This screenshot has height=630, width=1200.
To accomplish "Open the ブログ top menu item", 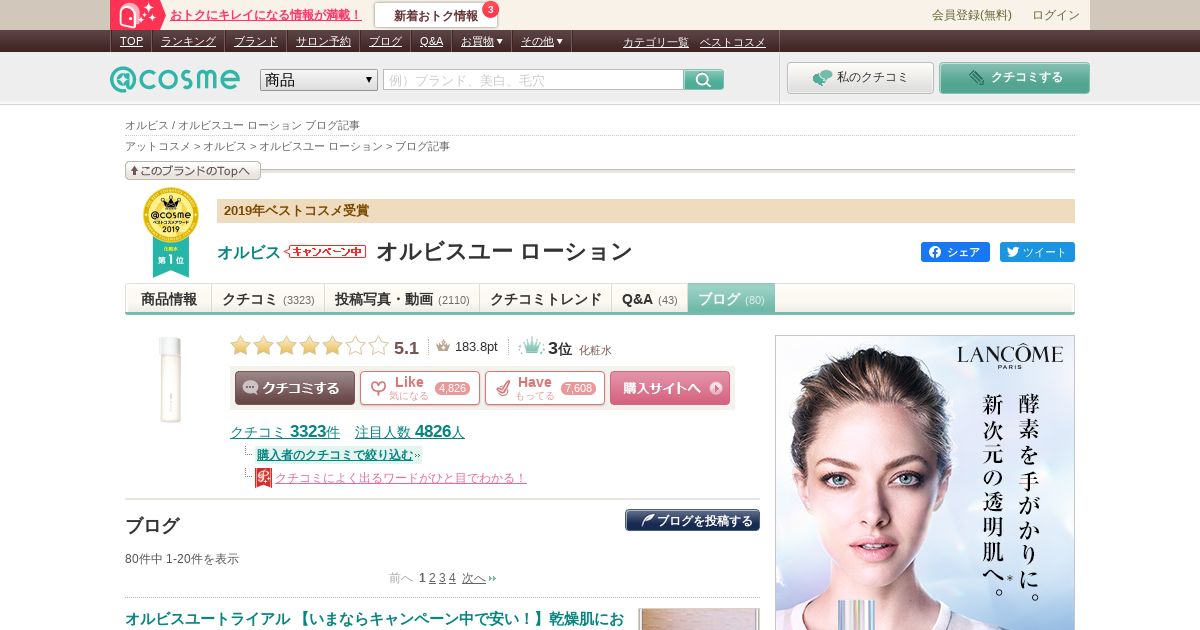I will (385, 41).
